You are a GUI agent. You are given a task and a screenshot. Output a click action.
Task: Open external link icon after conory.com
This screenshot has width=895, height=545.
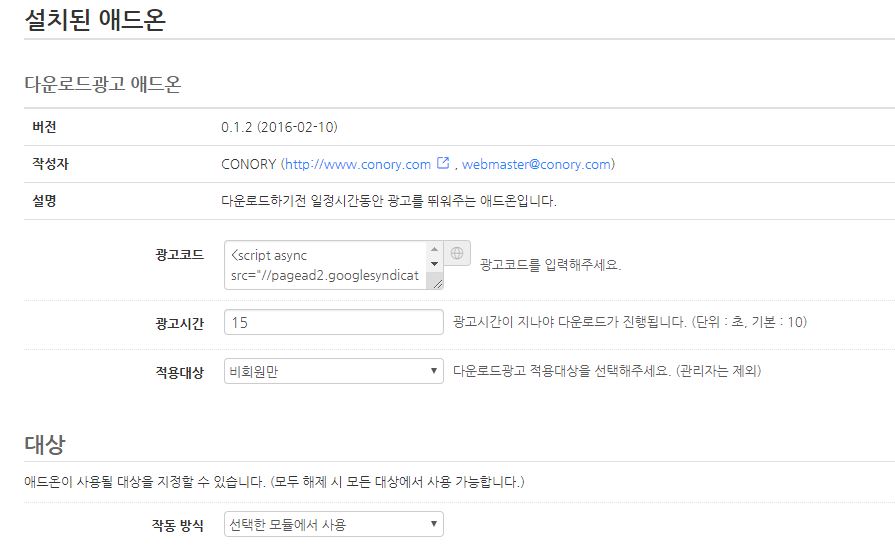pos(443,163)
